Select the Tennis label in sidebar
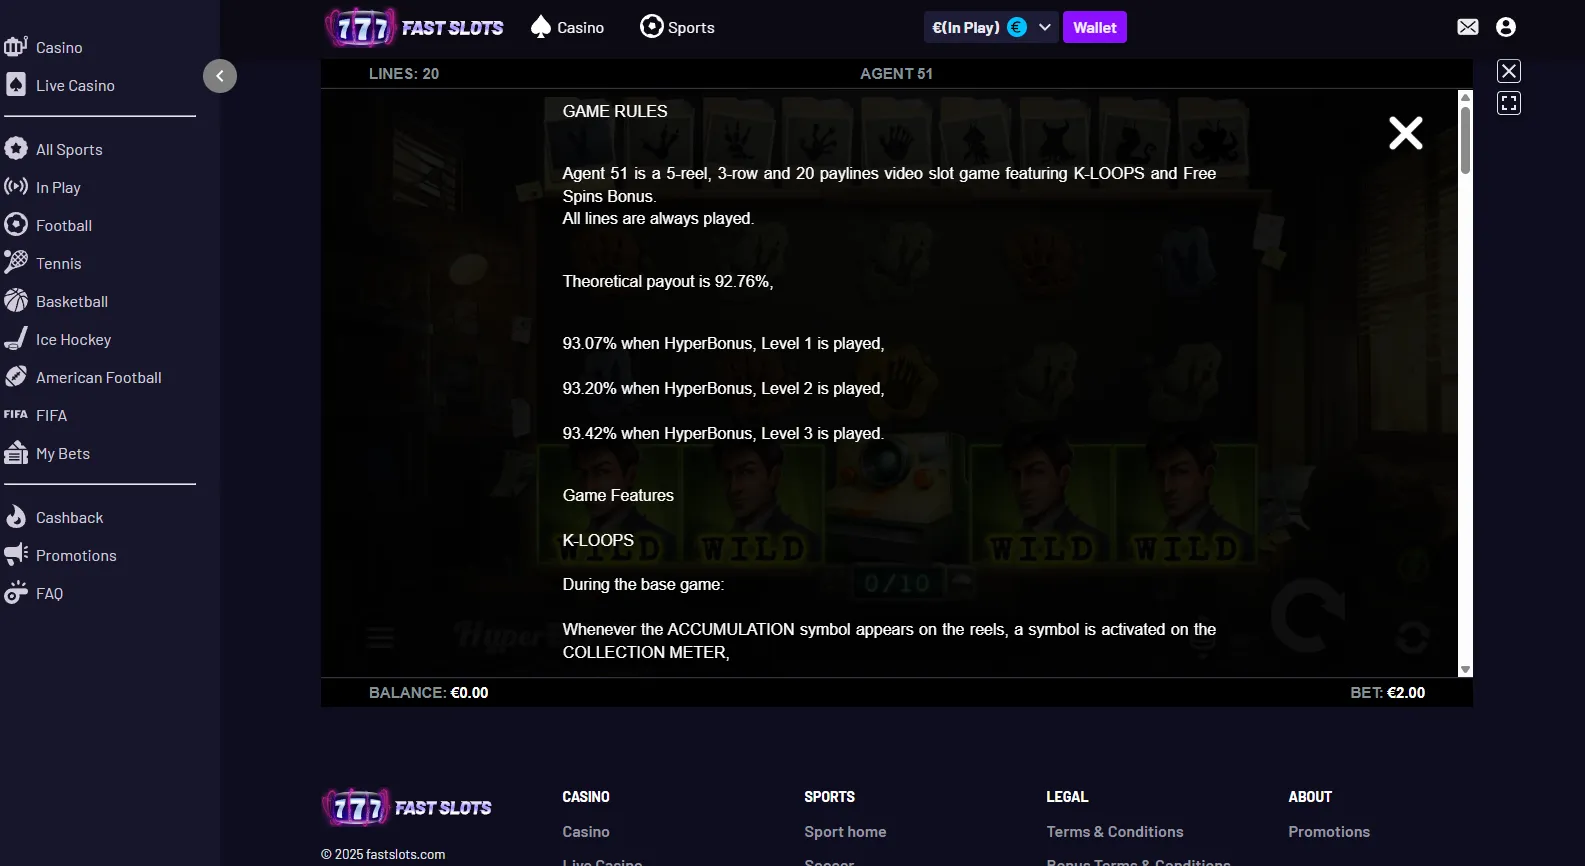 click(59, 264)
